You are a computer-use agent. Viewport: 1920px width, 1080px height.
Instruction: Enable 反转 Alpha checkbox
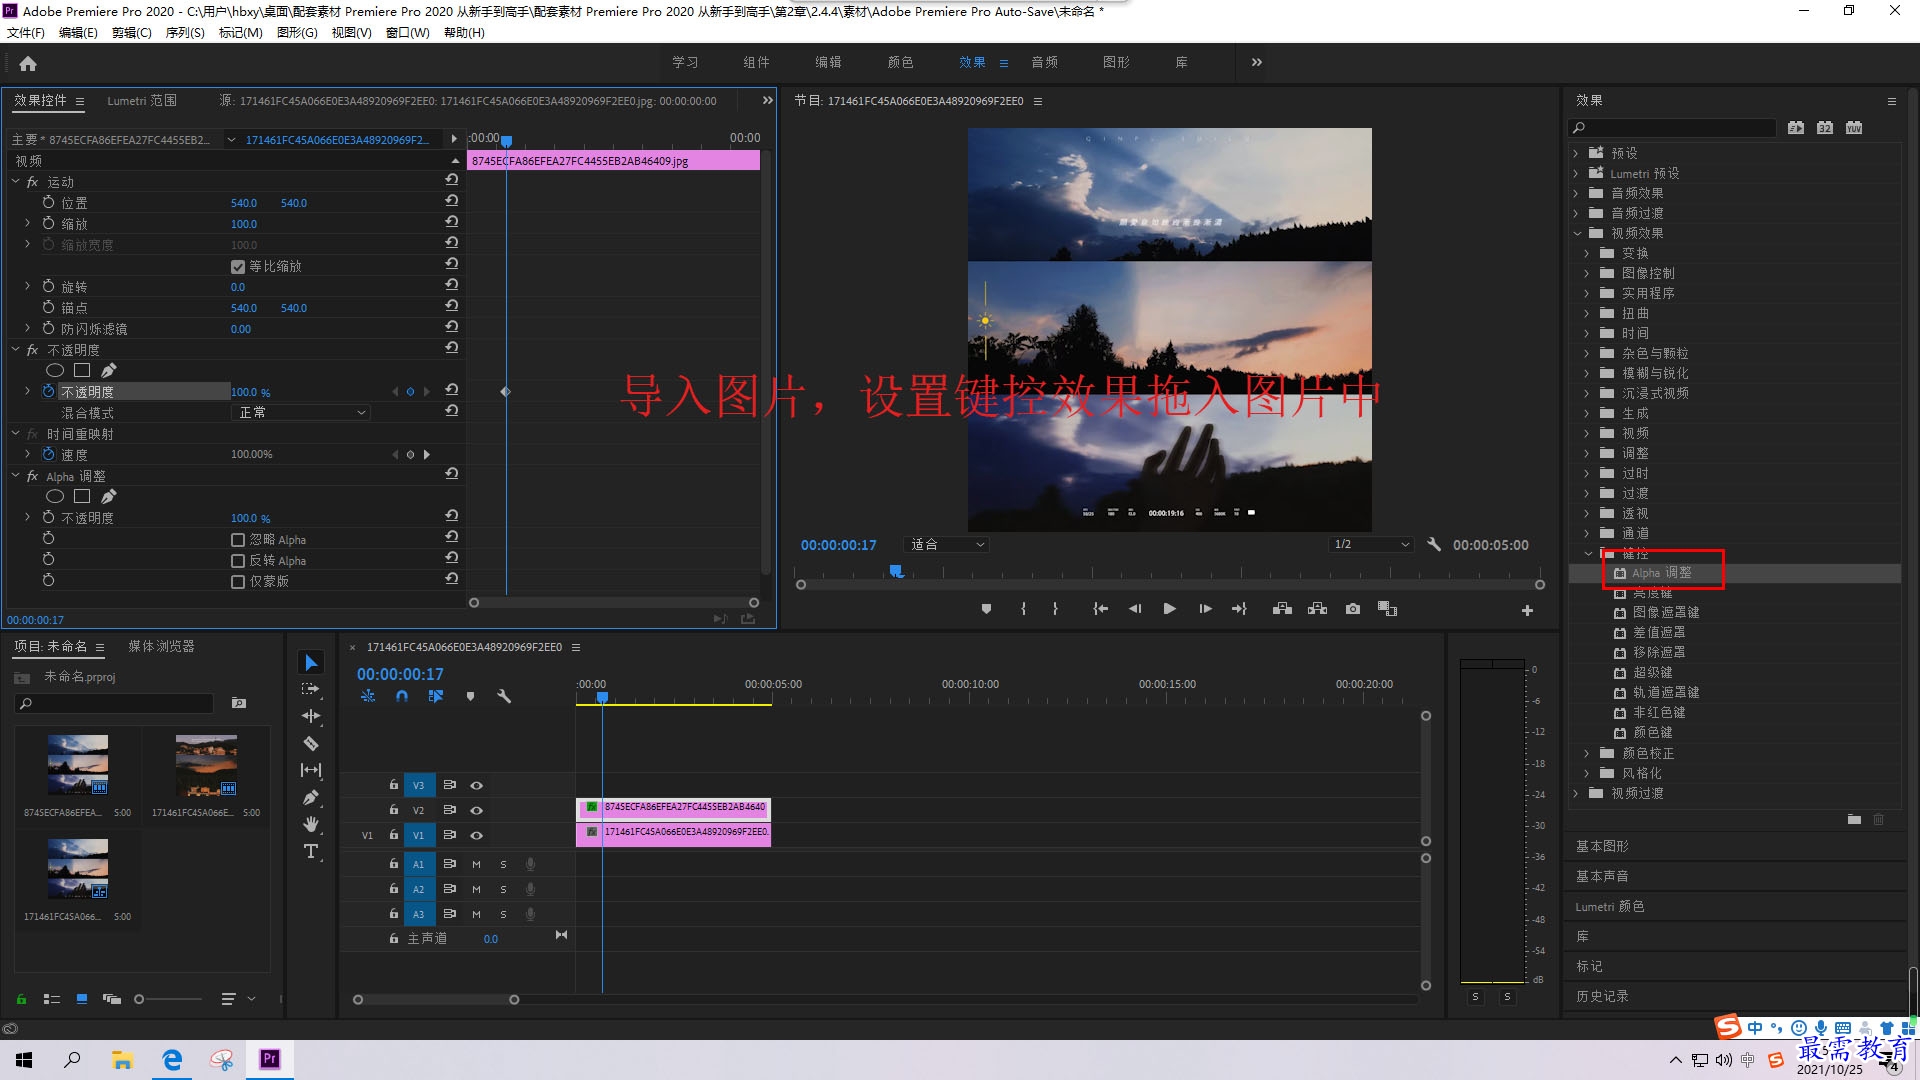click(x=238, y=561)
